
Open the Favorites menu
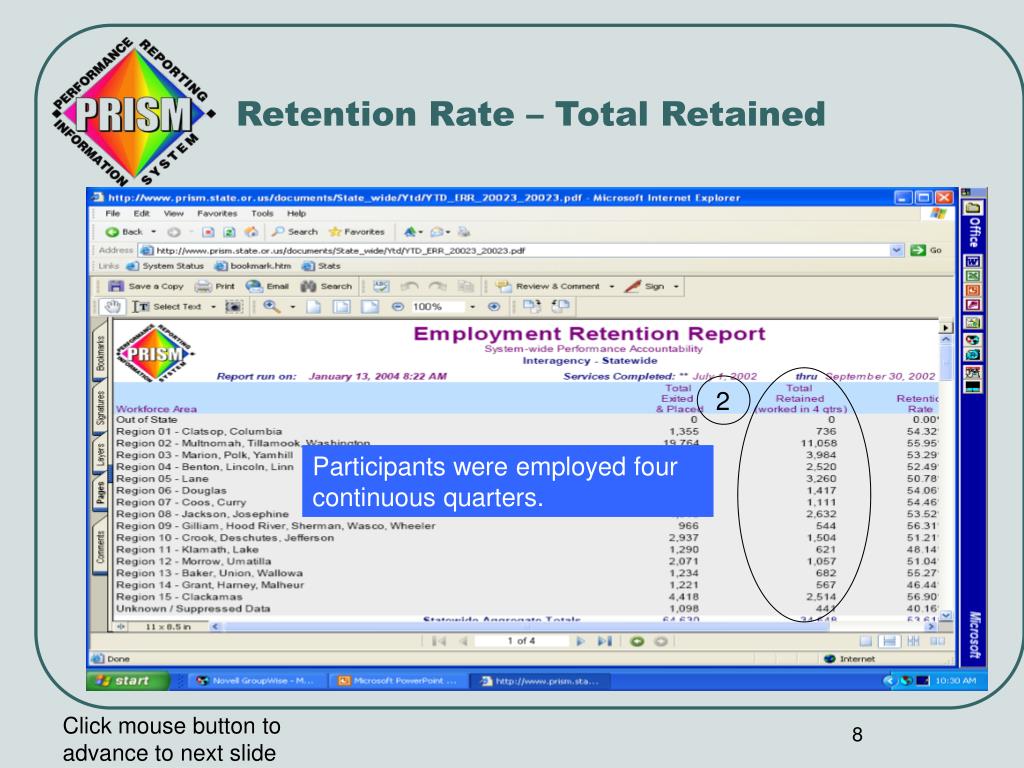217,214
